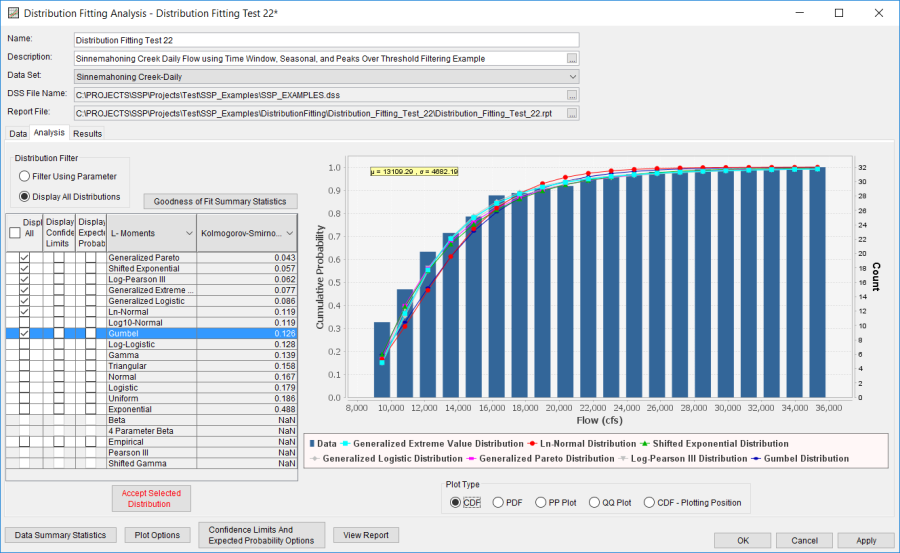The width and height of the screenshot is (900, 553).
Task: Toggle the Display All header checkbox
Action: 15,233
